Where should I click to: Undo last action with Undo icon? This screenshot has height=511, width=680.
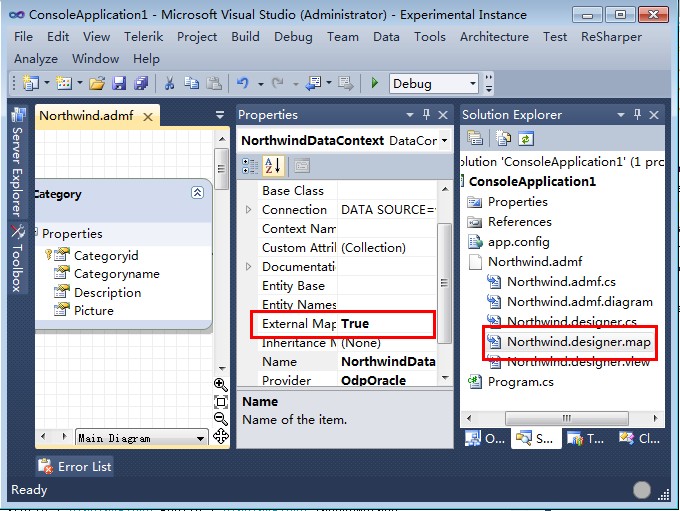[x=242, y=83]
